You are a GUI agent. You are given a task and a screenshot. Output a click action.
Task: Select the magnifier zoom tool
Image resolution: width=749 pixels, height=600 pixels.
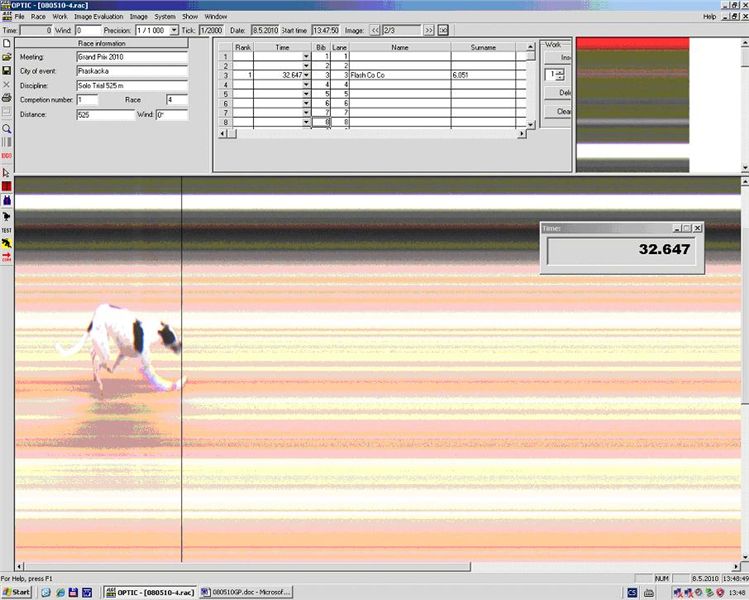point(7,129)
